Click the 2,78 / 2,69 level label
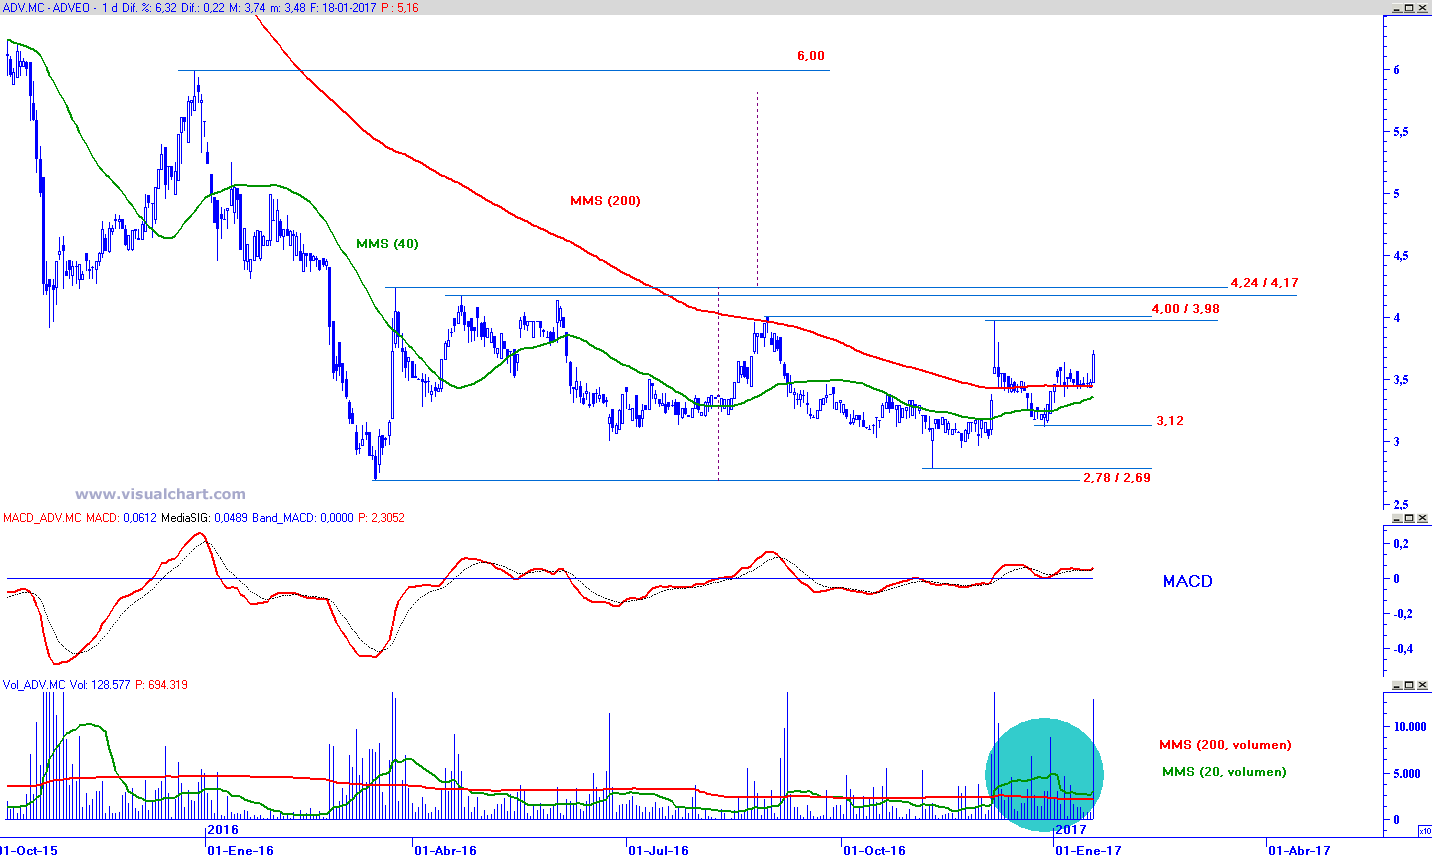 [1117, 478]
